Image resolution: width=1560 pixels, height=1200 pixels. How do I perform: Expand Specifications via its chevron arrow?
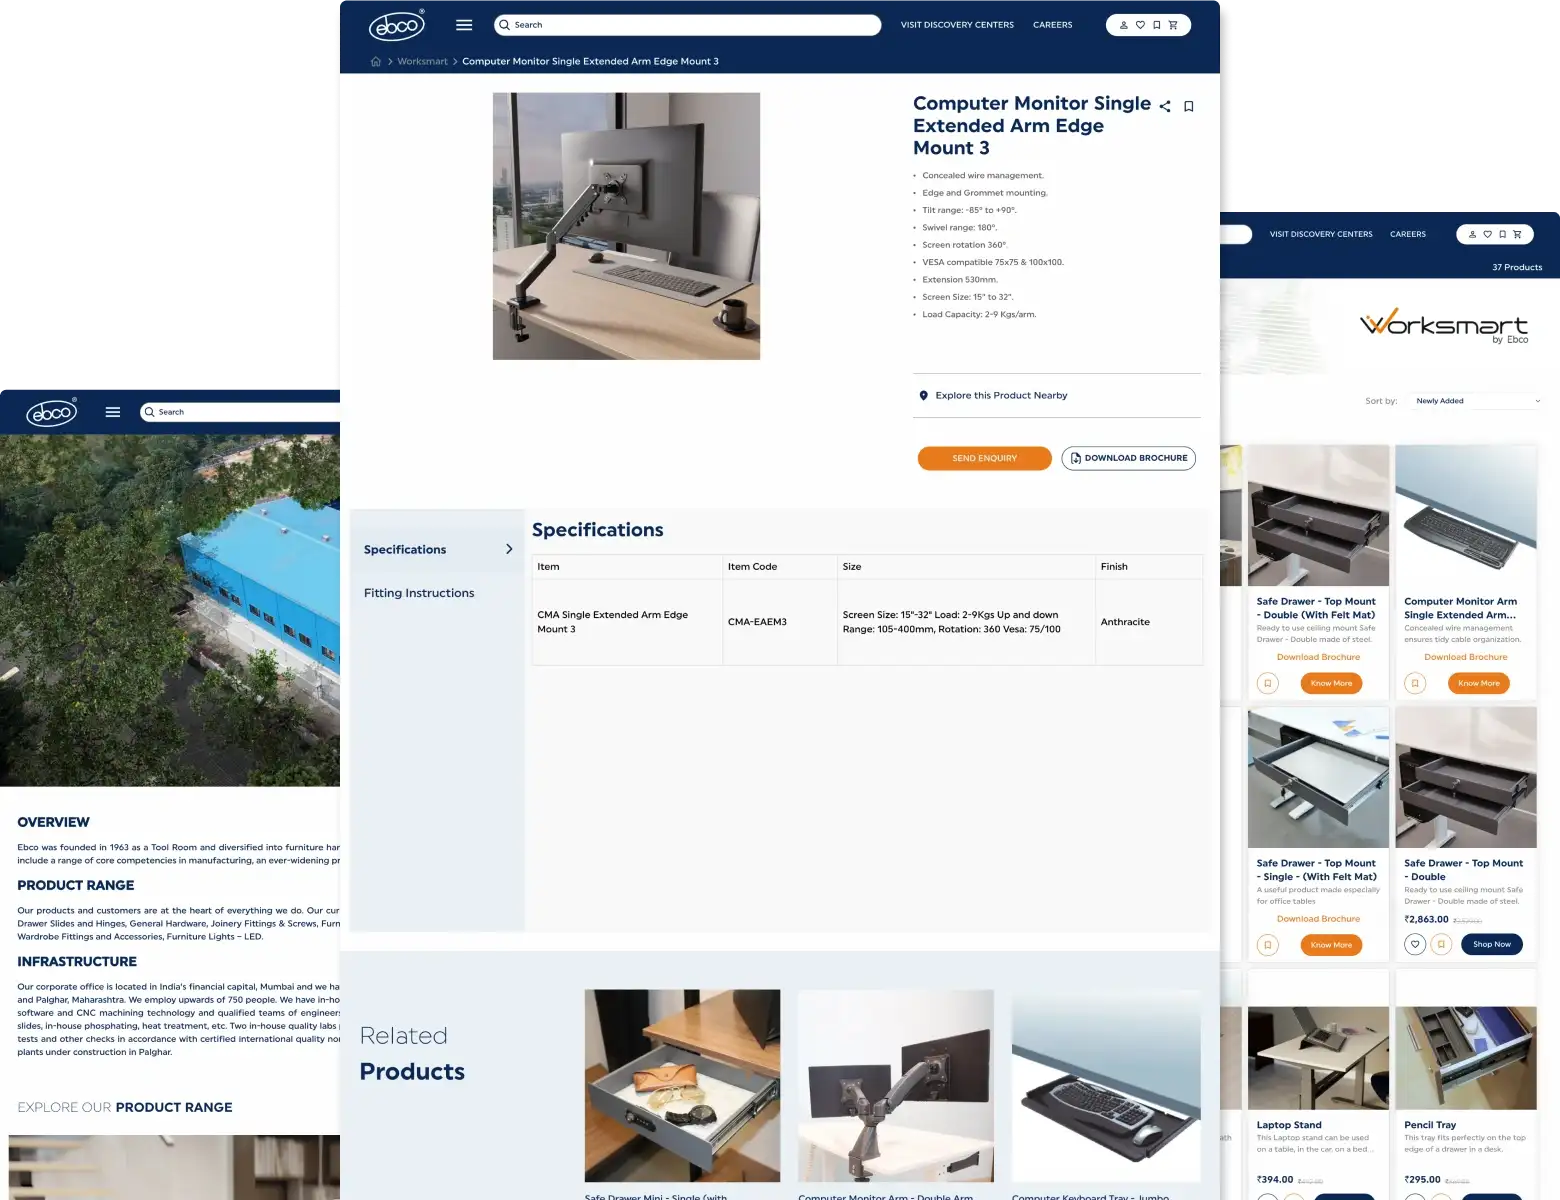pyautogui.click(x=509, y=549)
